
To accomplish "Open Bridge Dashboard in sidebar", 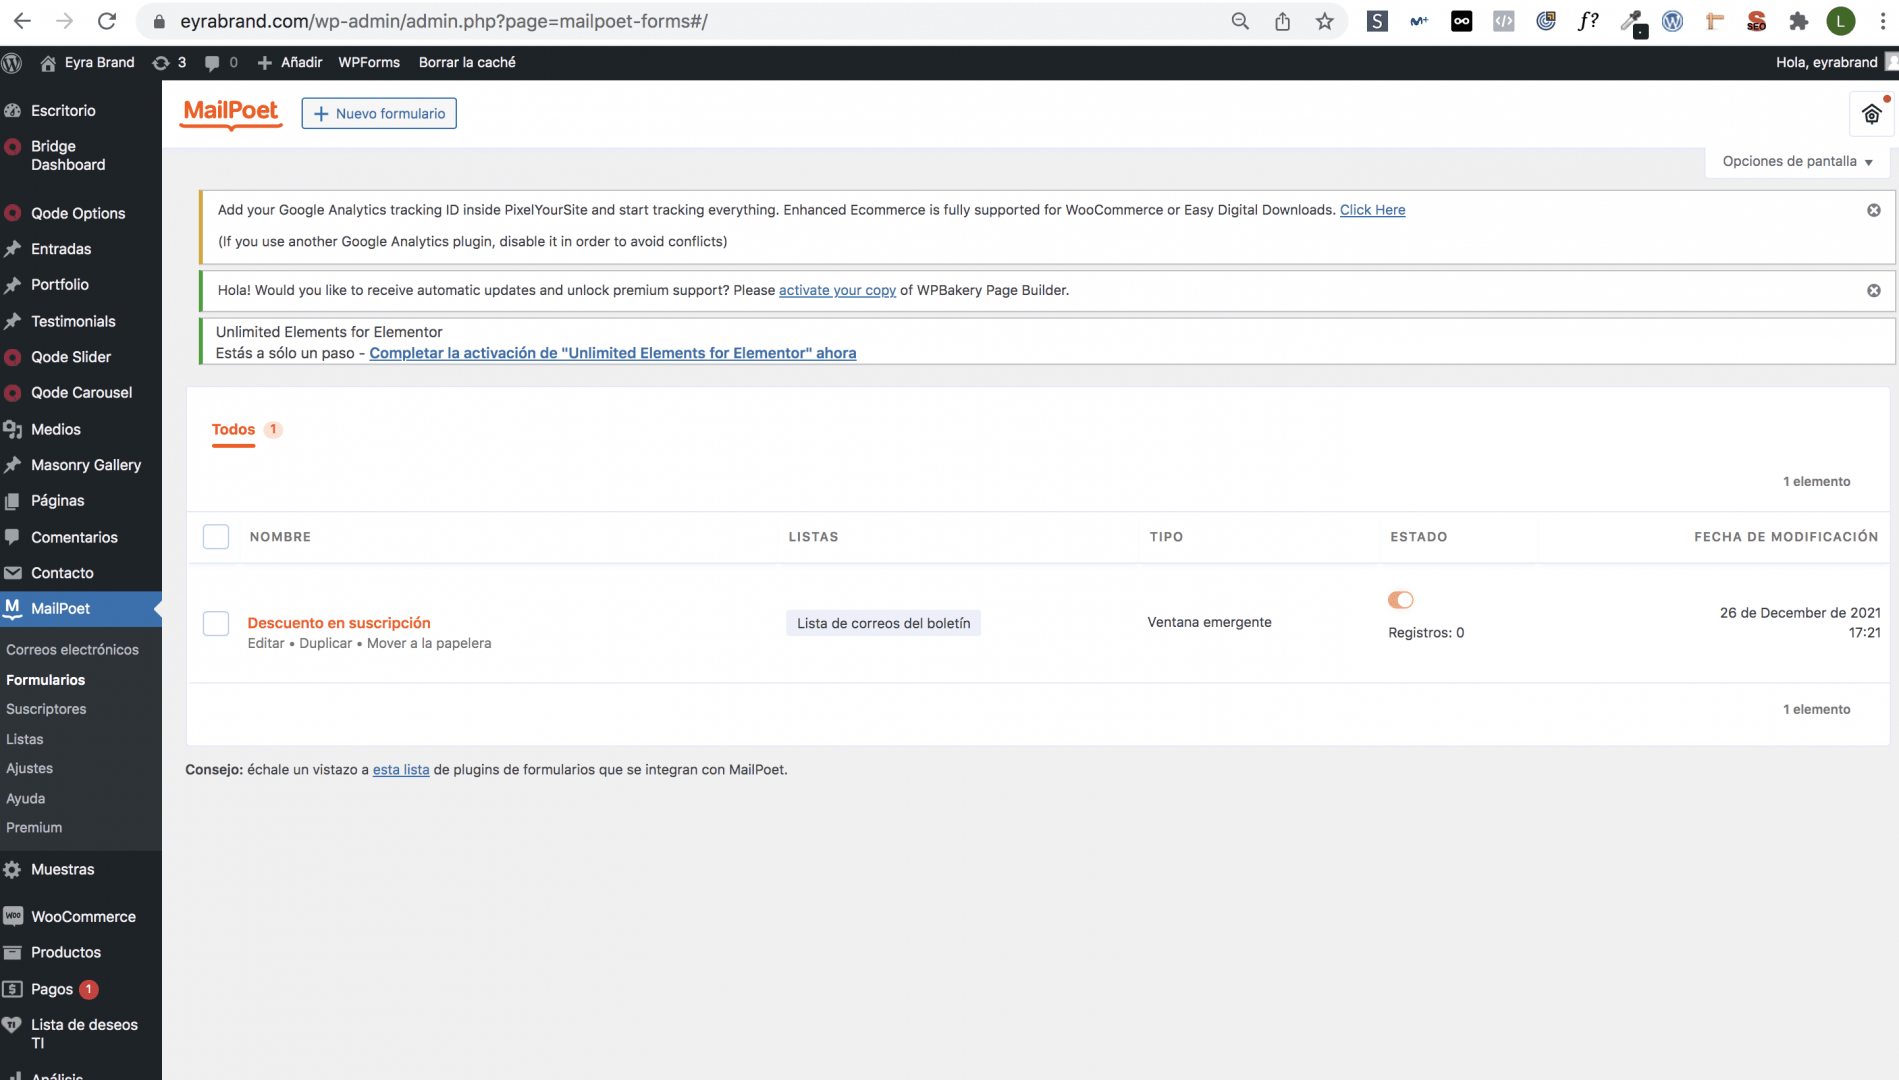I will 68,155.
